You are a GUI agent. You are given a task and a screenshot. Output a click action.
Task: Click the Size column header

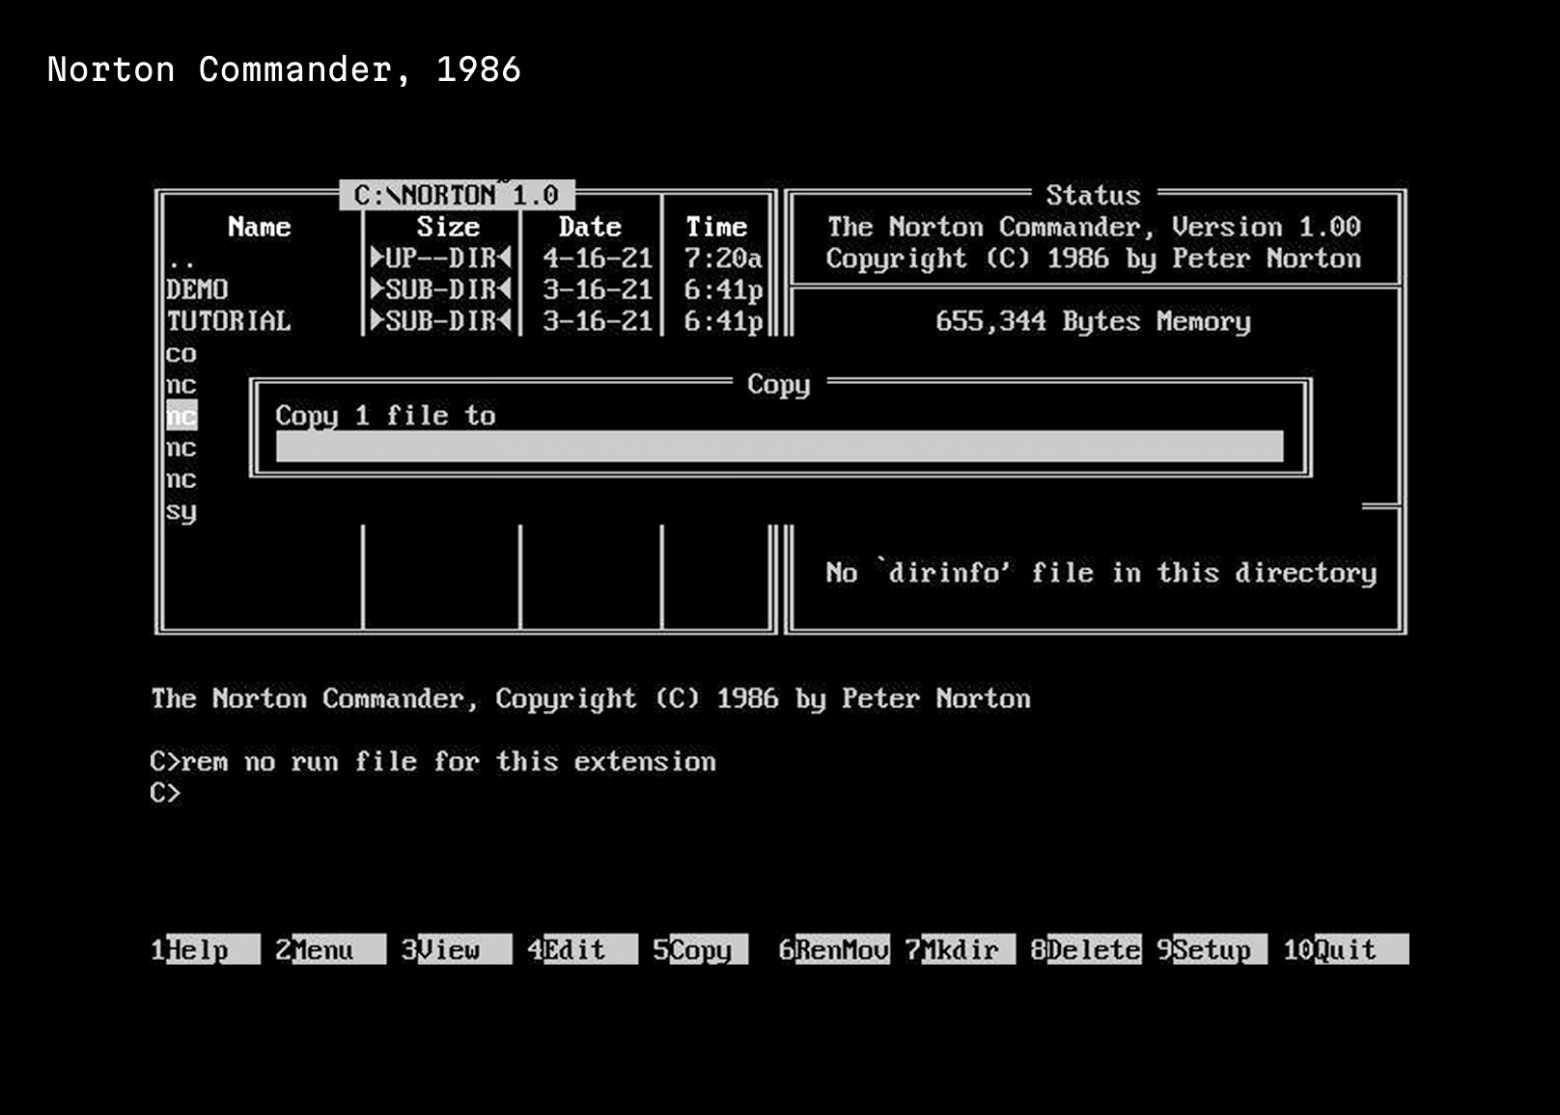(448, 227)
